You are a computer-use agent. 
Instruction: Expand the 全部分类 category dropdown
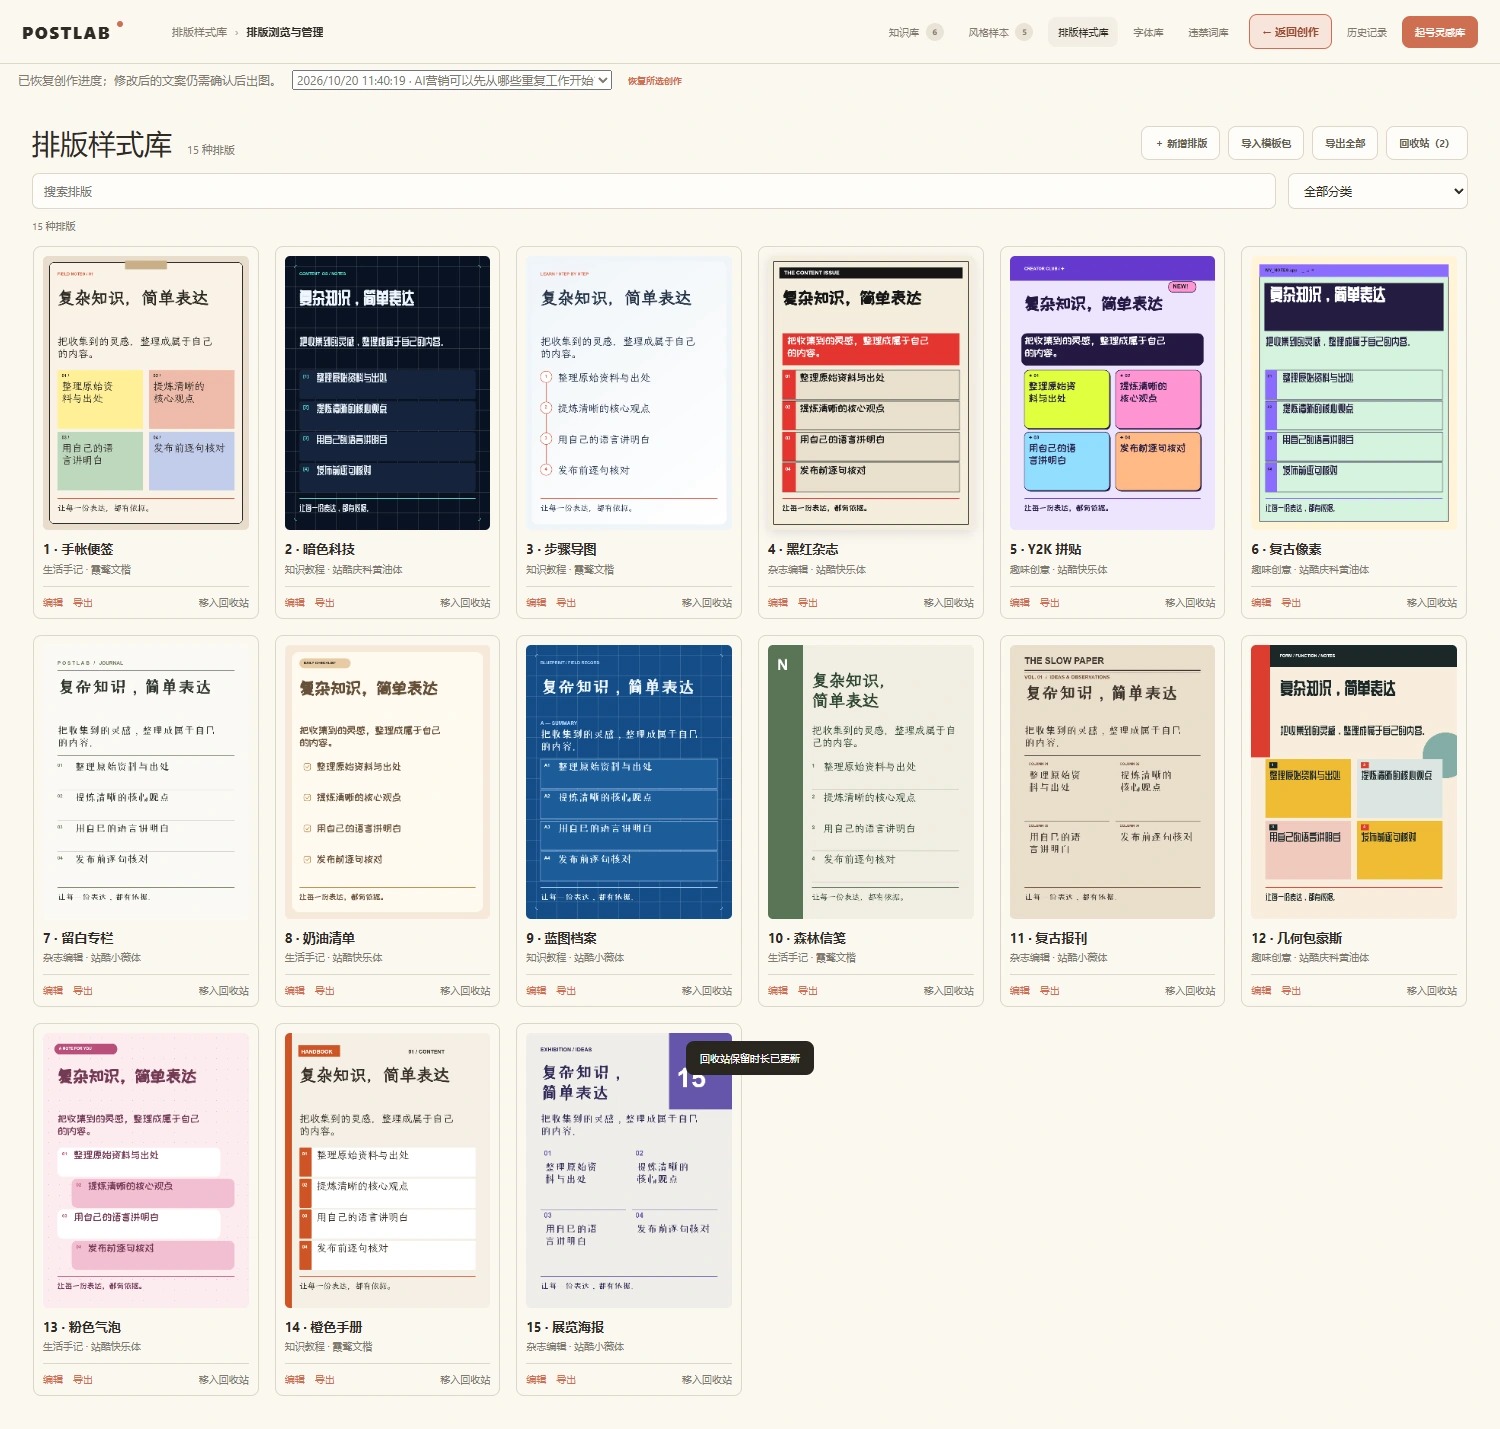(x=1378, y=191)
